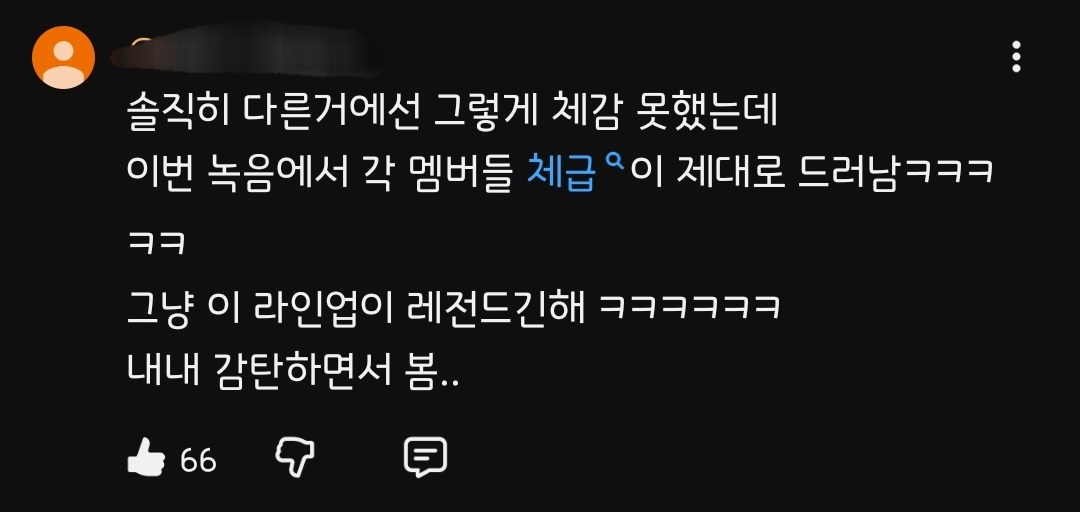
Task: Click the first line starting with 솔직히
Action: click(453, 112)
